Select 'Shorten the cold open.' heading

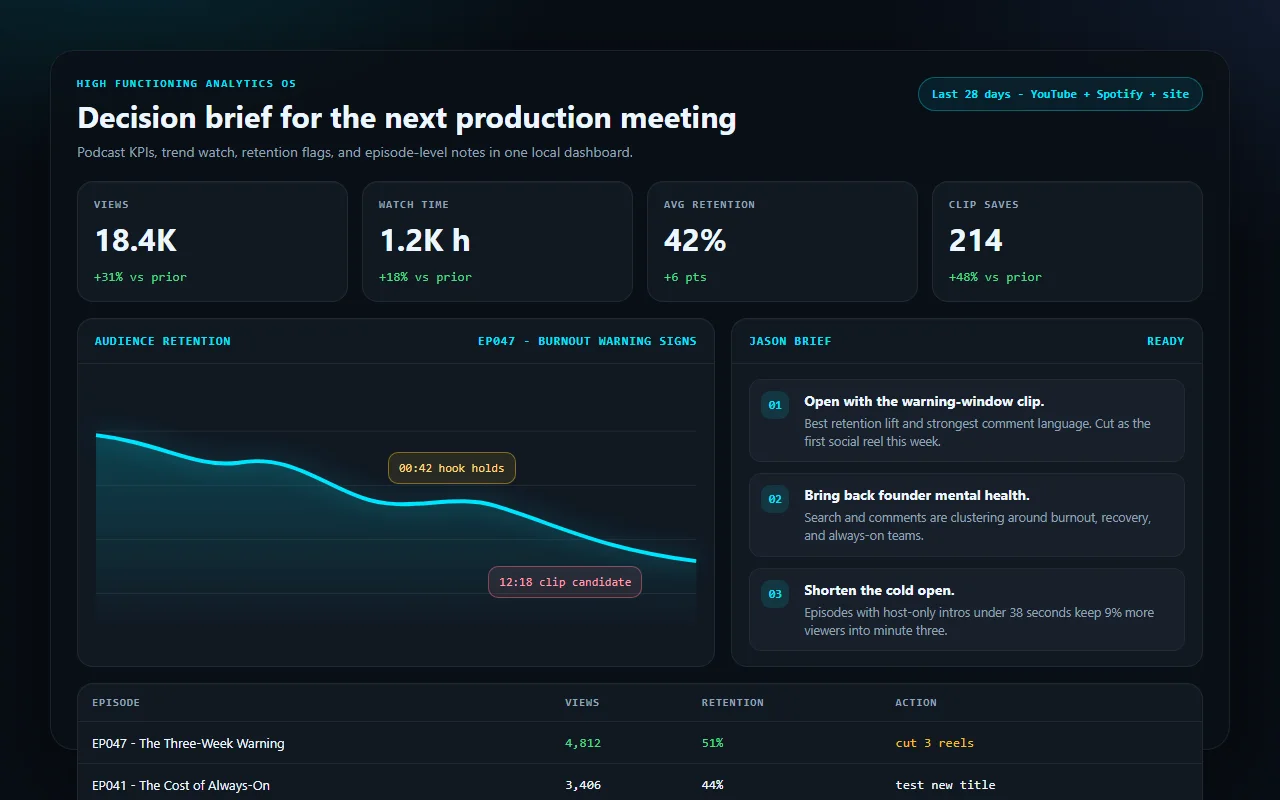point(879,590)
